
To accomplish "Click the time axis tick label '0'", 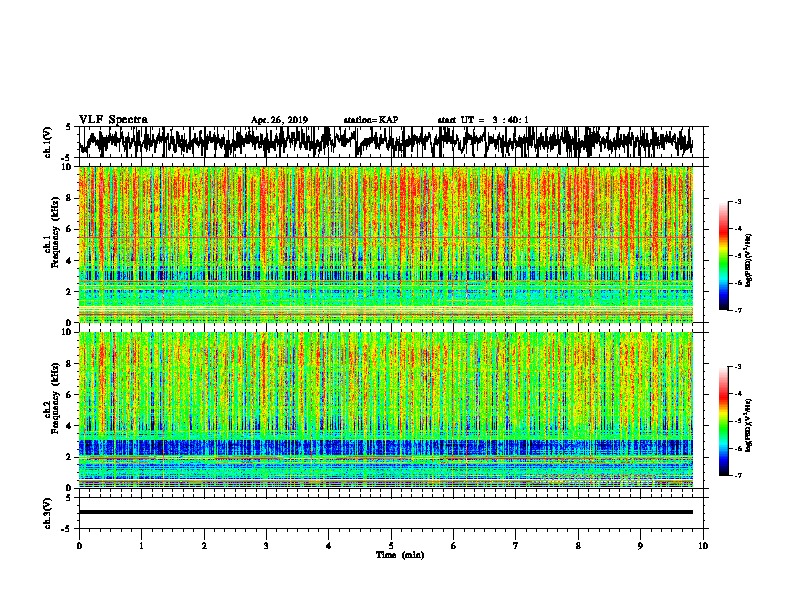I will coord(79,546).
